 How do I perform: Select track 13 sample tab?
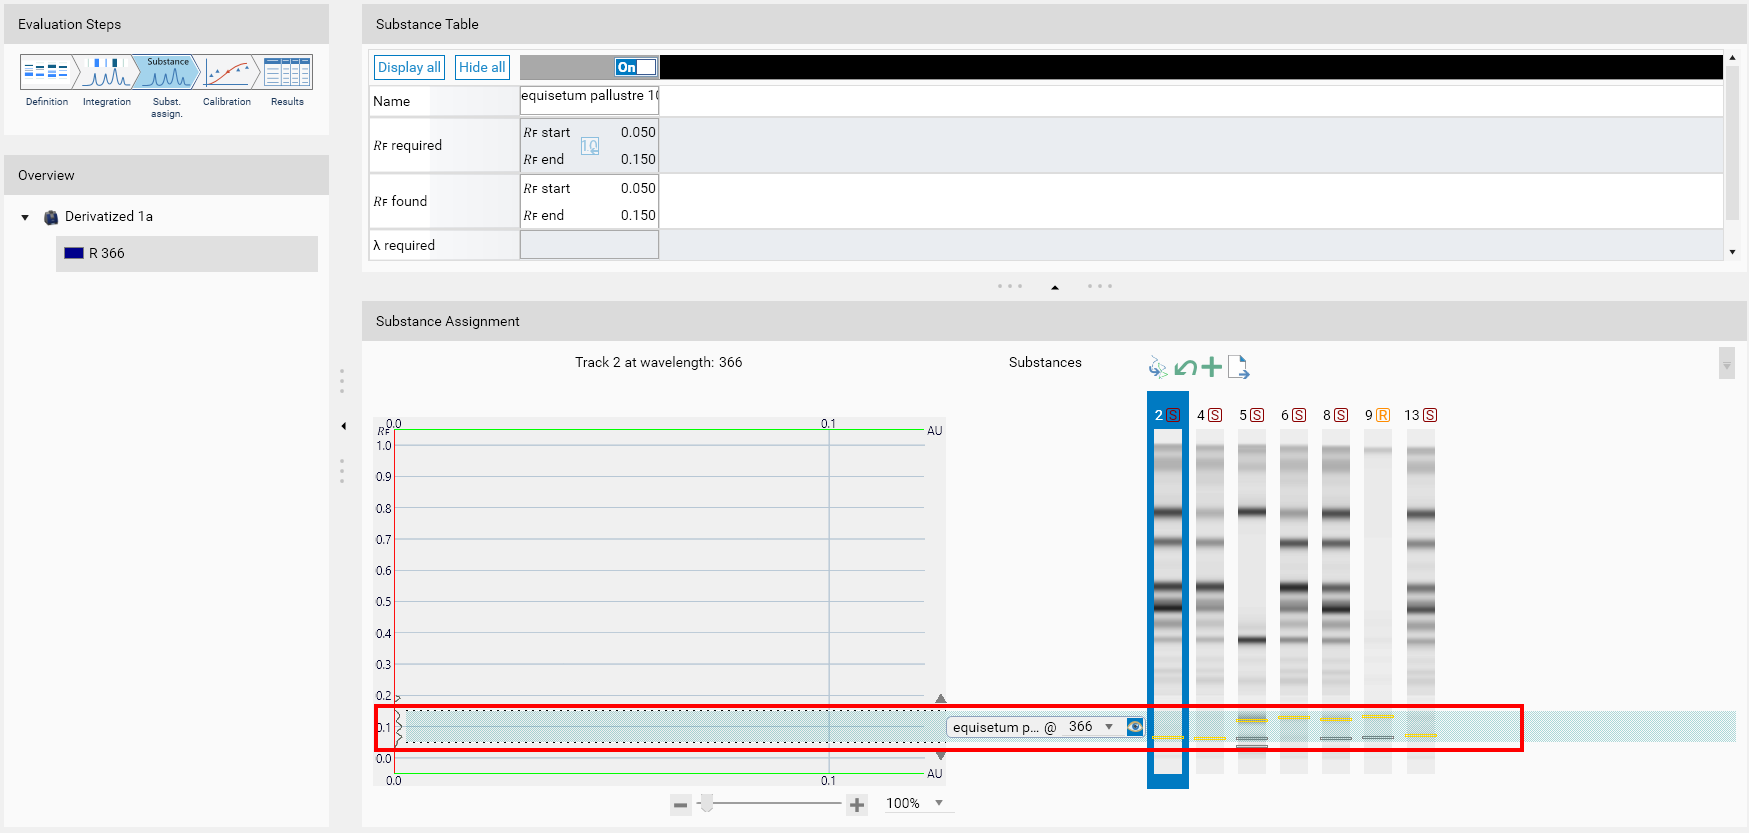(x=1420, y=415)
